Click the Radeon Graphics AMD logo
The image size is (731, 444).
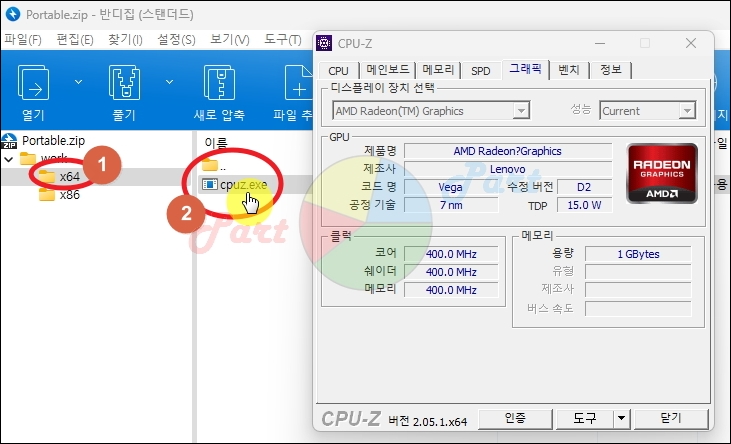[662, 173]
